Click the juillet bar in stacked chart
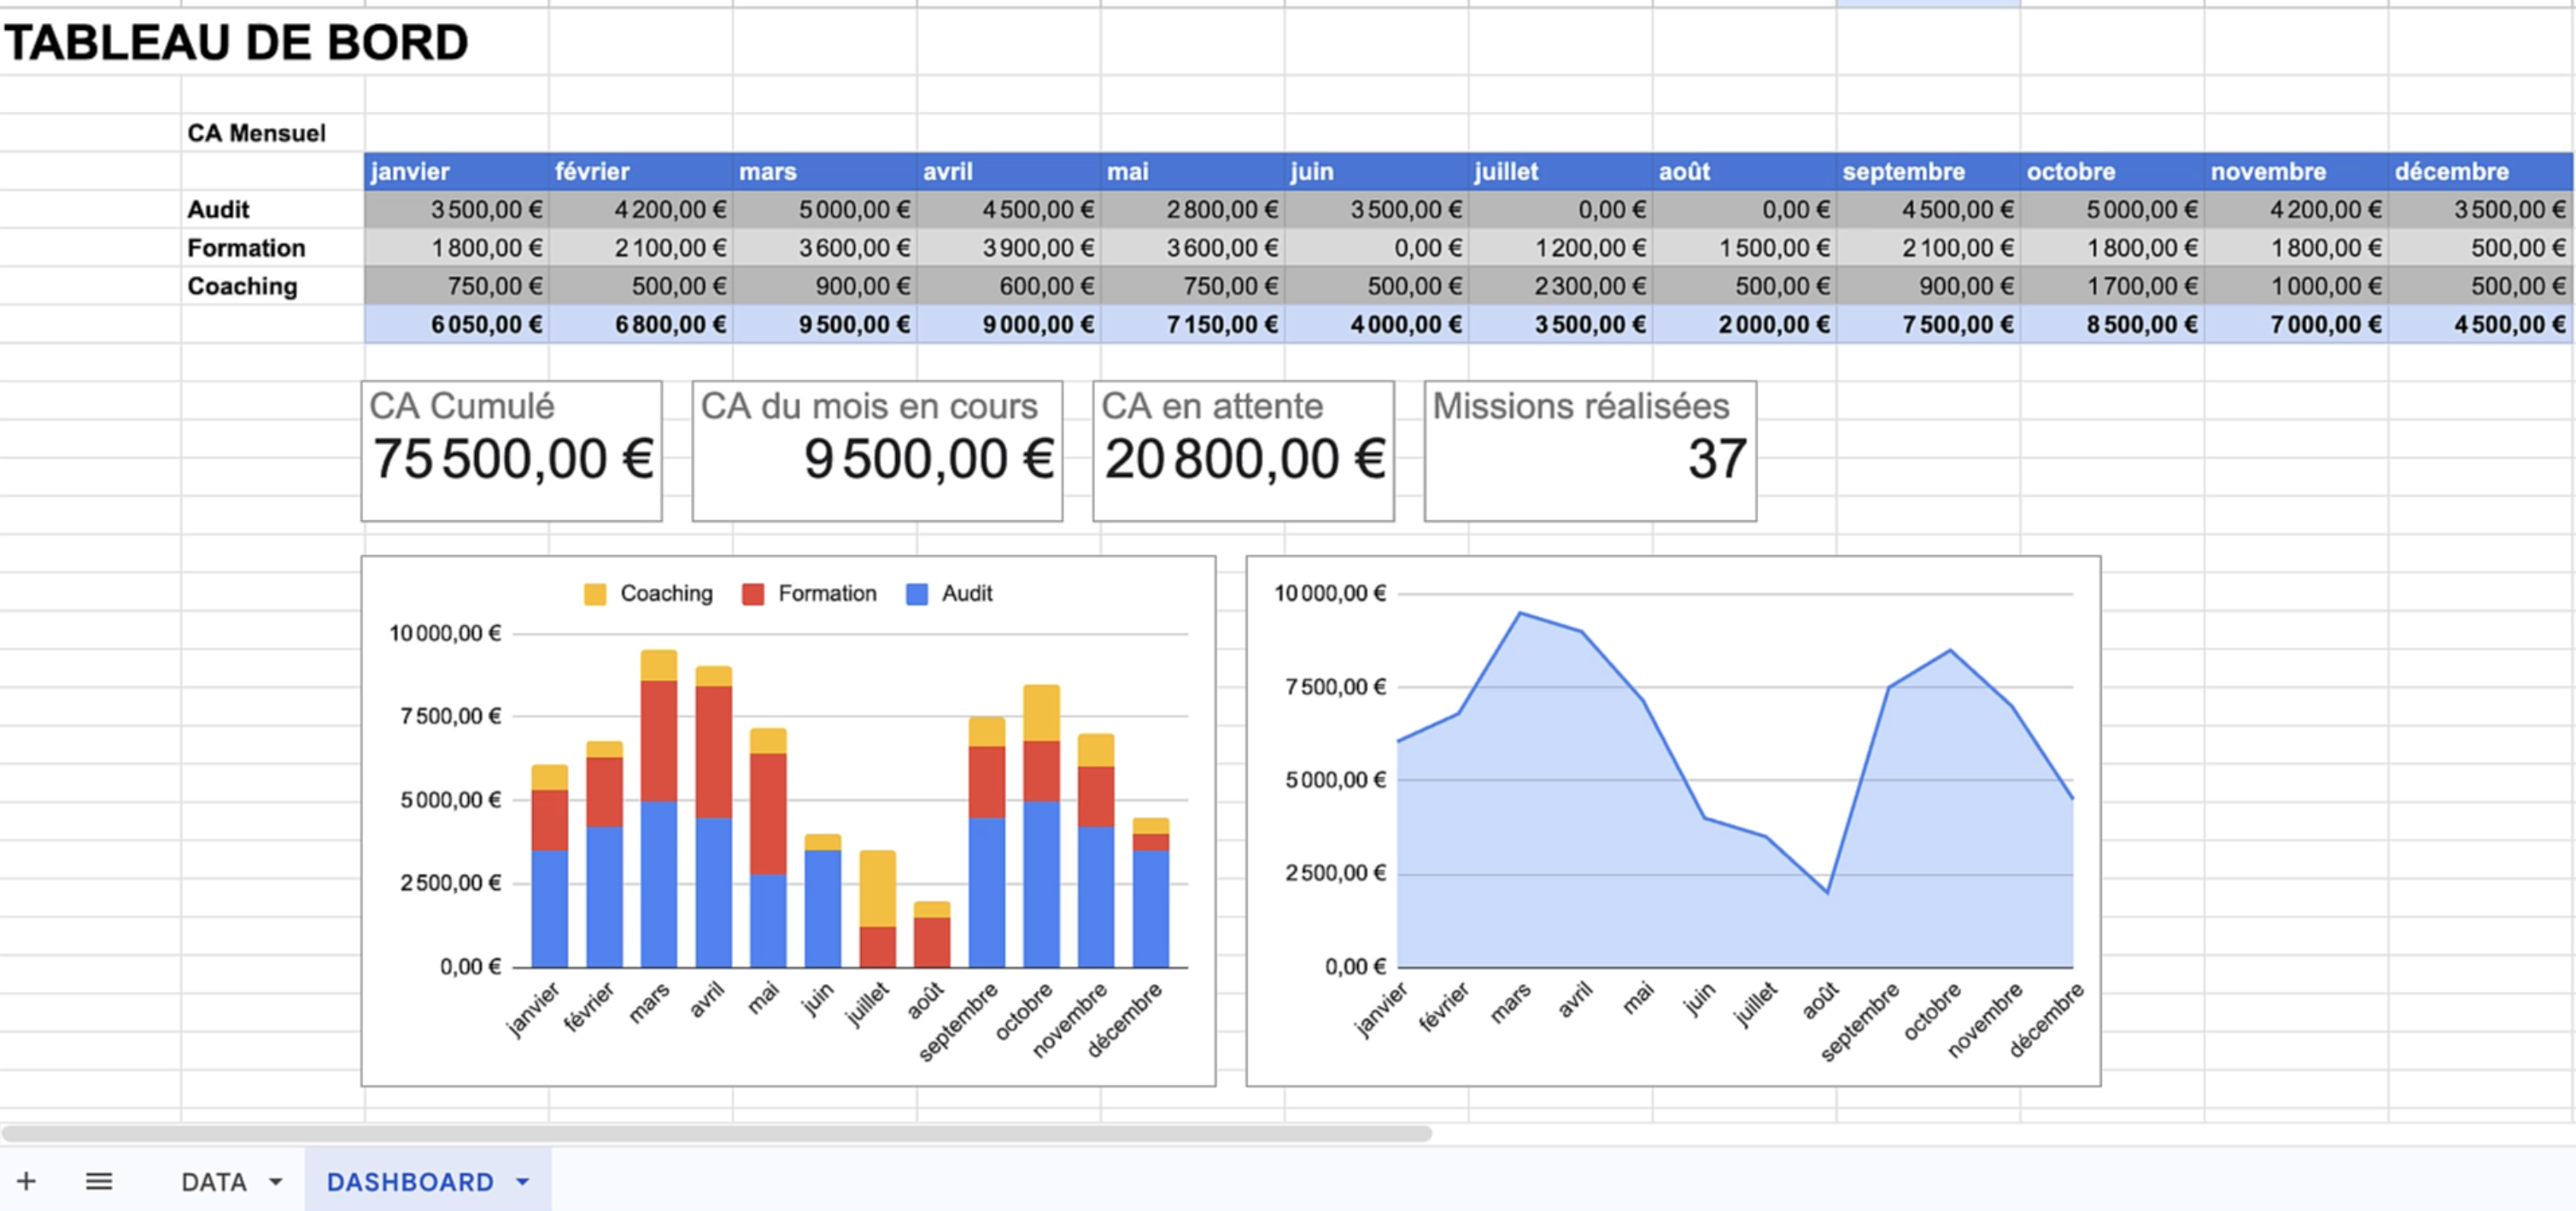 (x=877, y=908)
